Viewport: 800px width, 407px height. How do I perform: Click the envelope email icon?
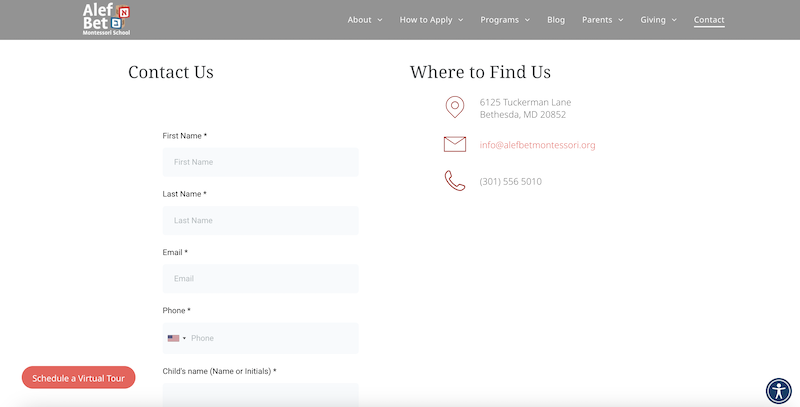coord(455,144)
